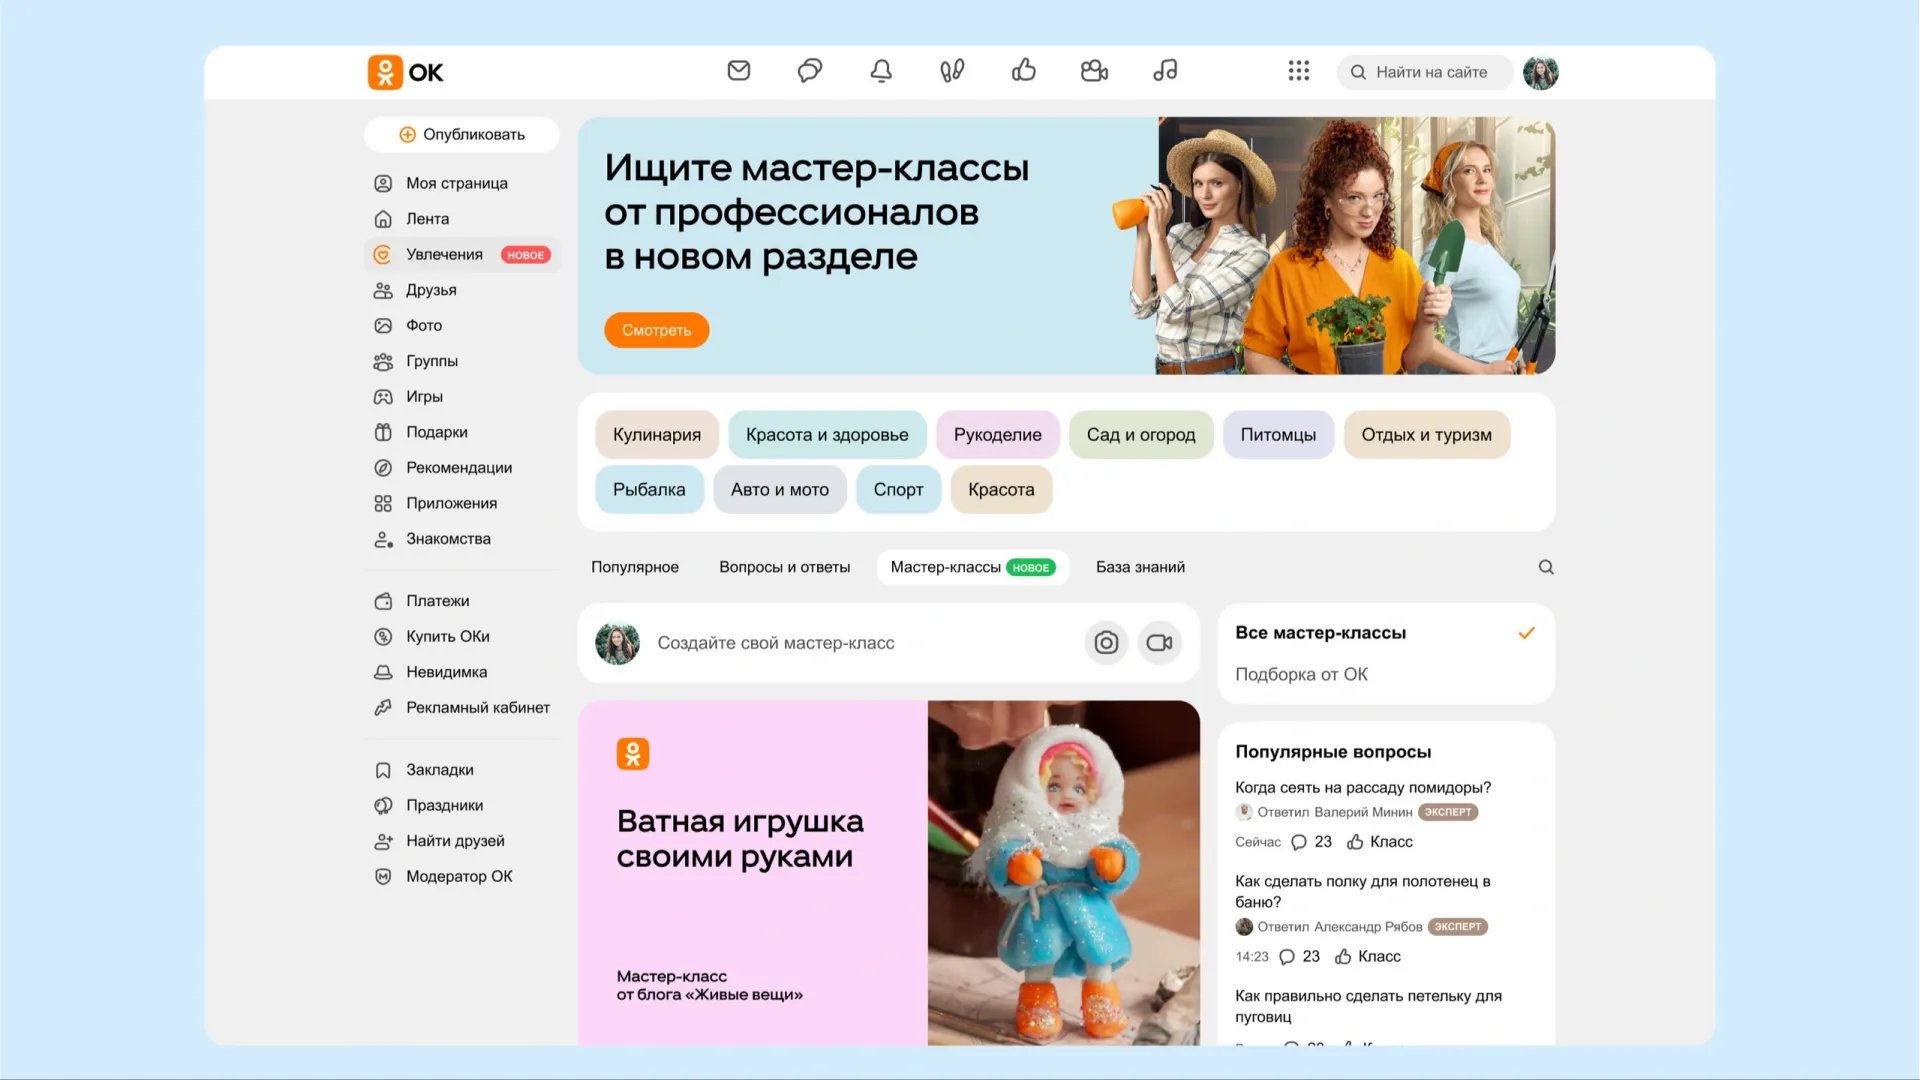Click the video camera icon in composer
Viewport: 1920px width, 1080px height.
point(1160,643)
